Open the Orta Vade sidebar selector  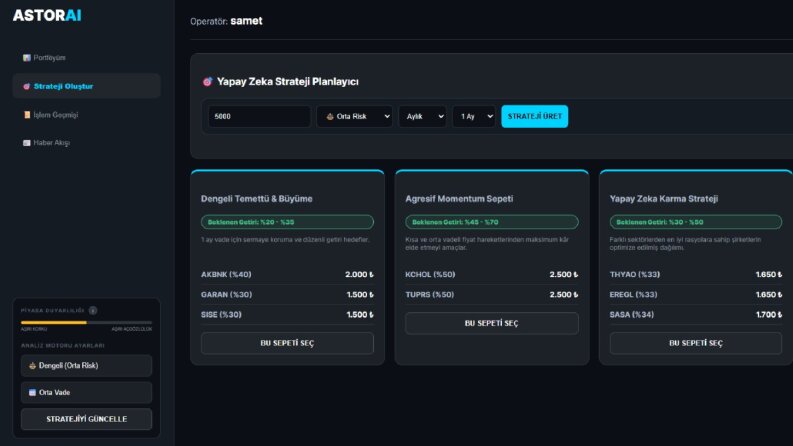tap(86, 392)
